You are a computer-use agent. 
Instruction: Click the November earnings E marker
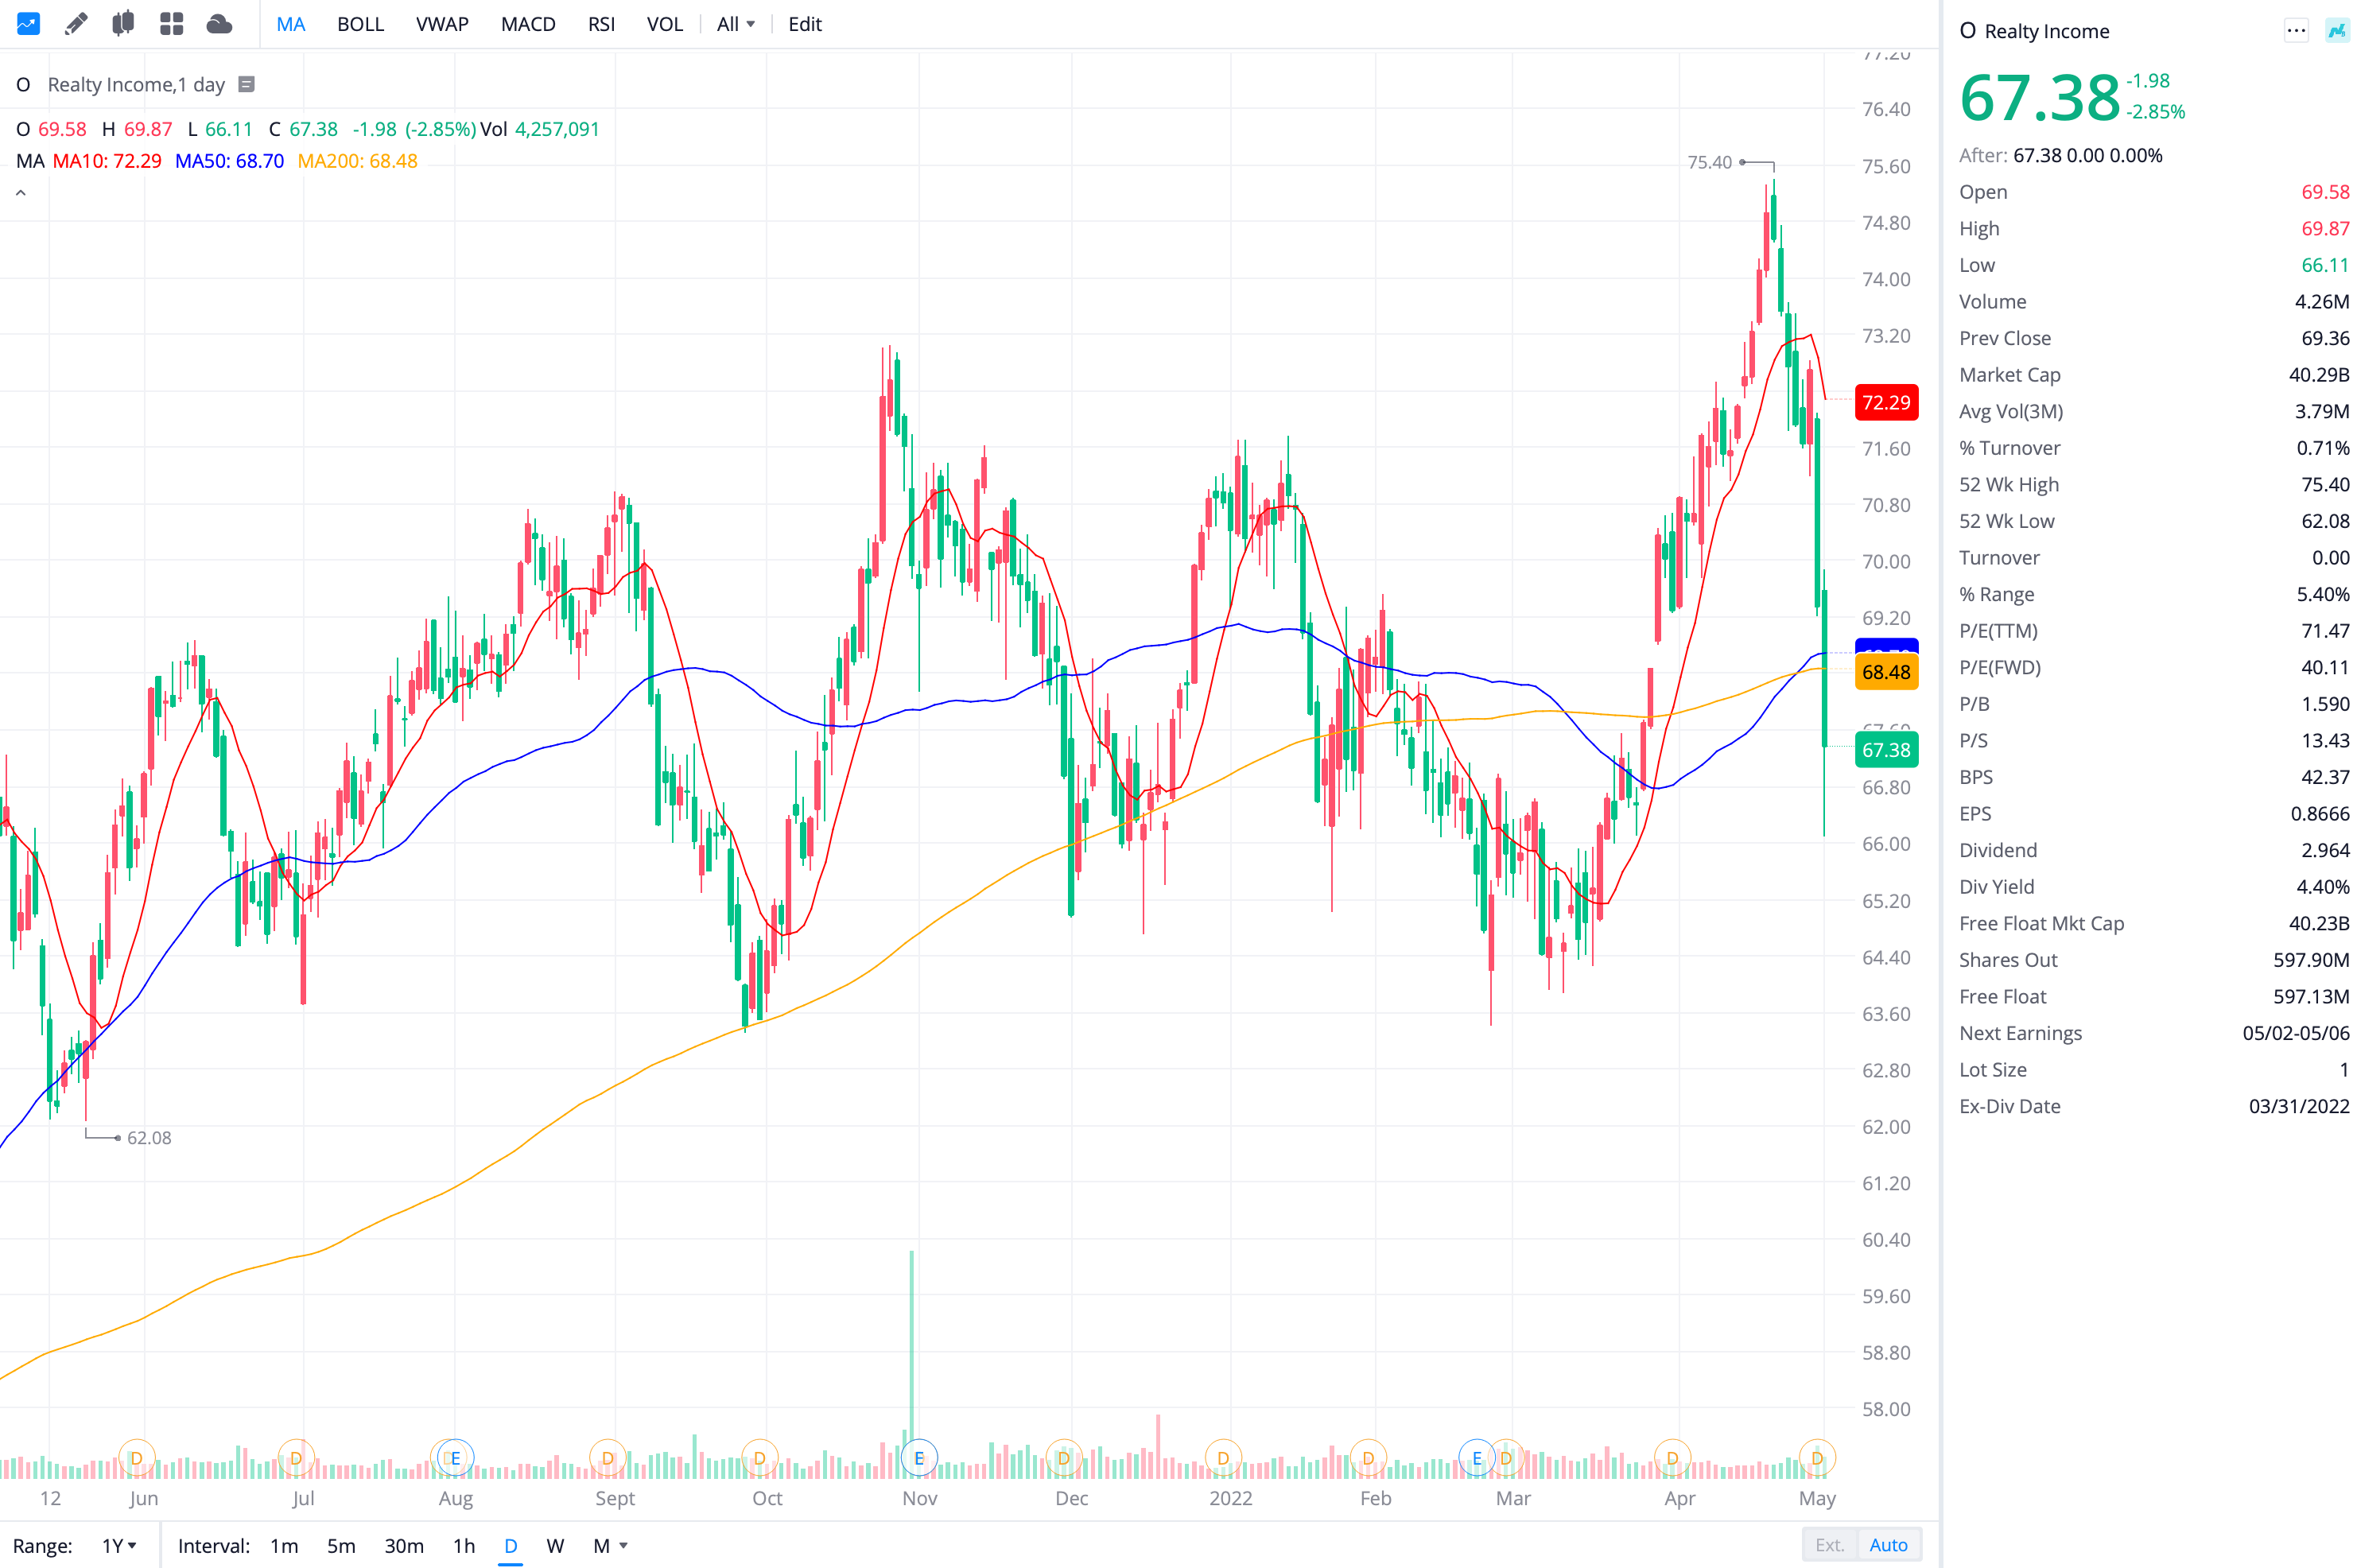click(x=918, y=1458)
